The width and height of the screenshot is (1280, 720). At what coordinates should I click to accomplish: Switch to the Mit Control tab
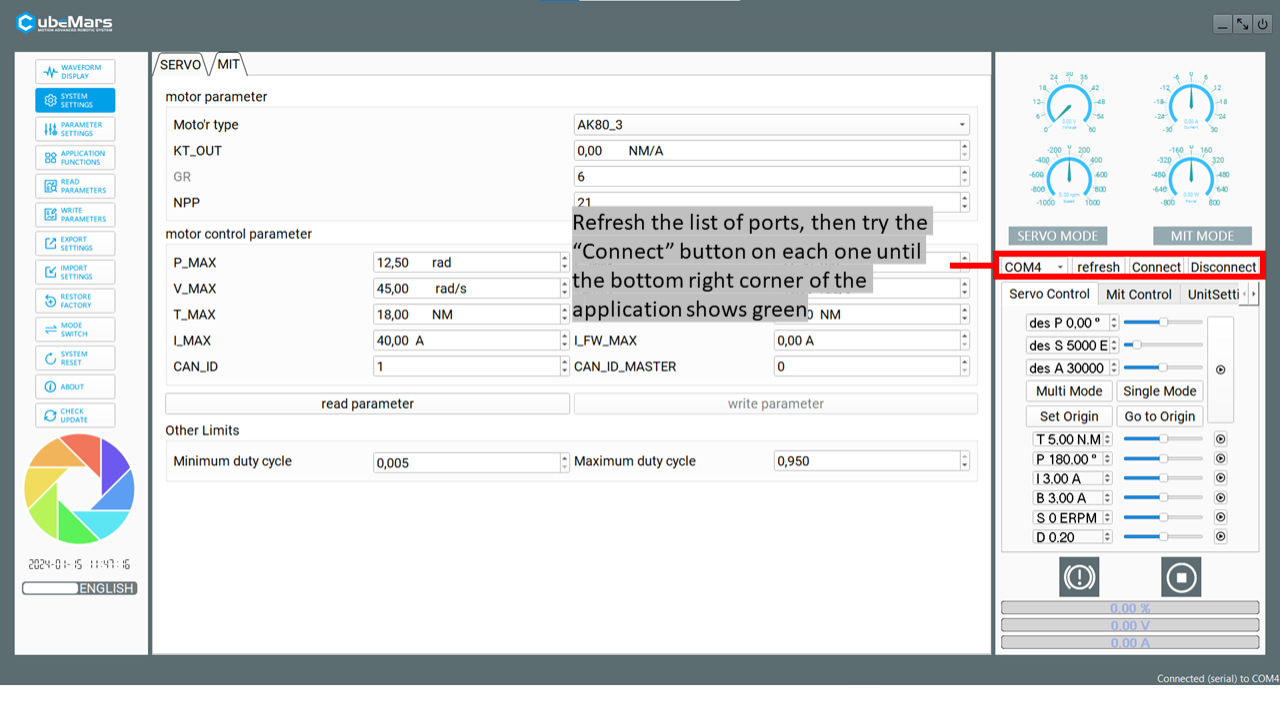[1138, 294]
